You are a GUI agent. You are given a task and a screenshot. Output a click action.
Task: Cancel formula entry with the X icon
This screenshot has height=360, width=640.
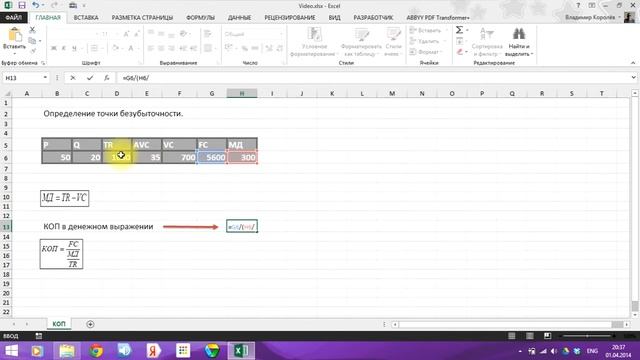[x=73, y=78]
